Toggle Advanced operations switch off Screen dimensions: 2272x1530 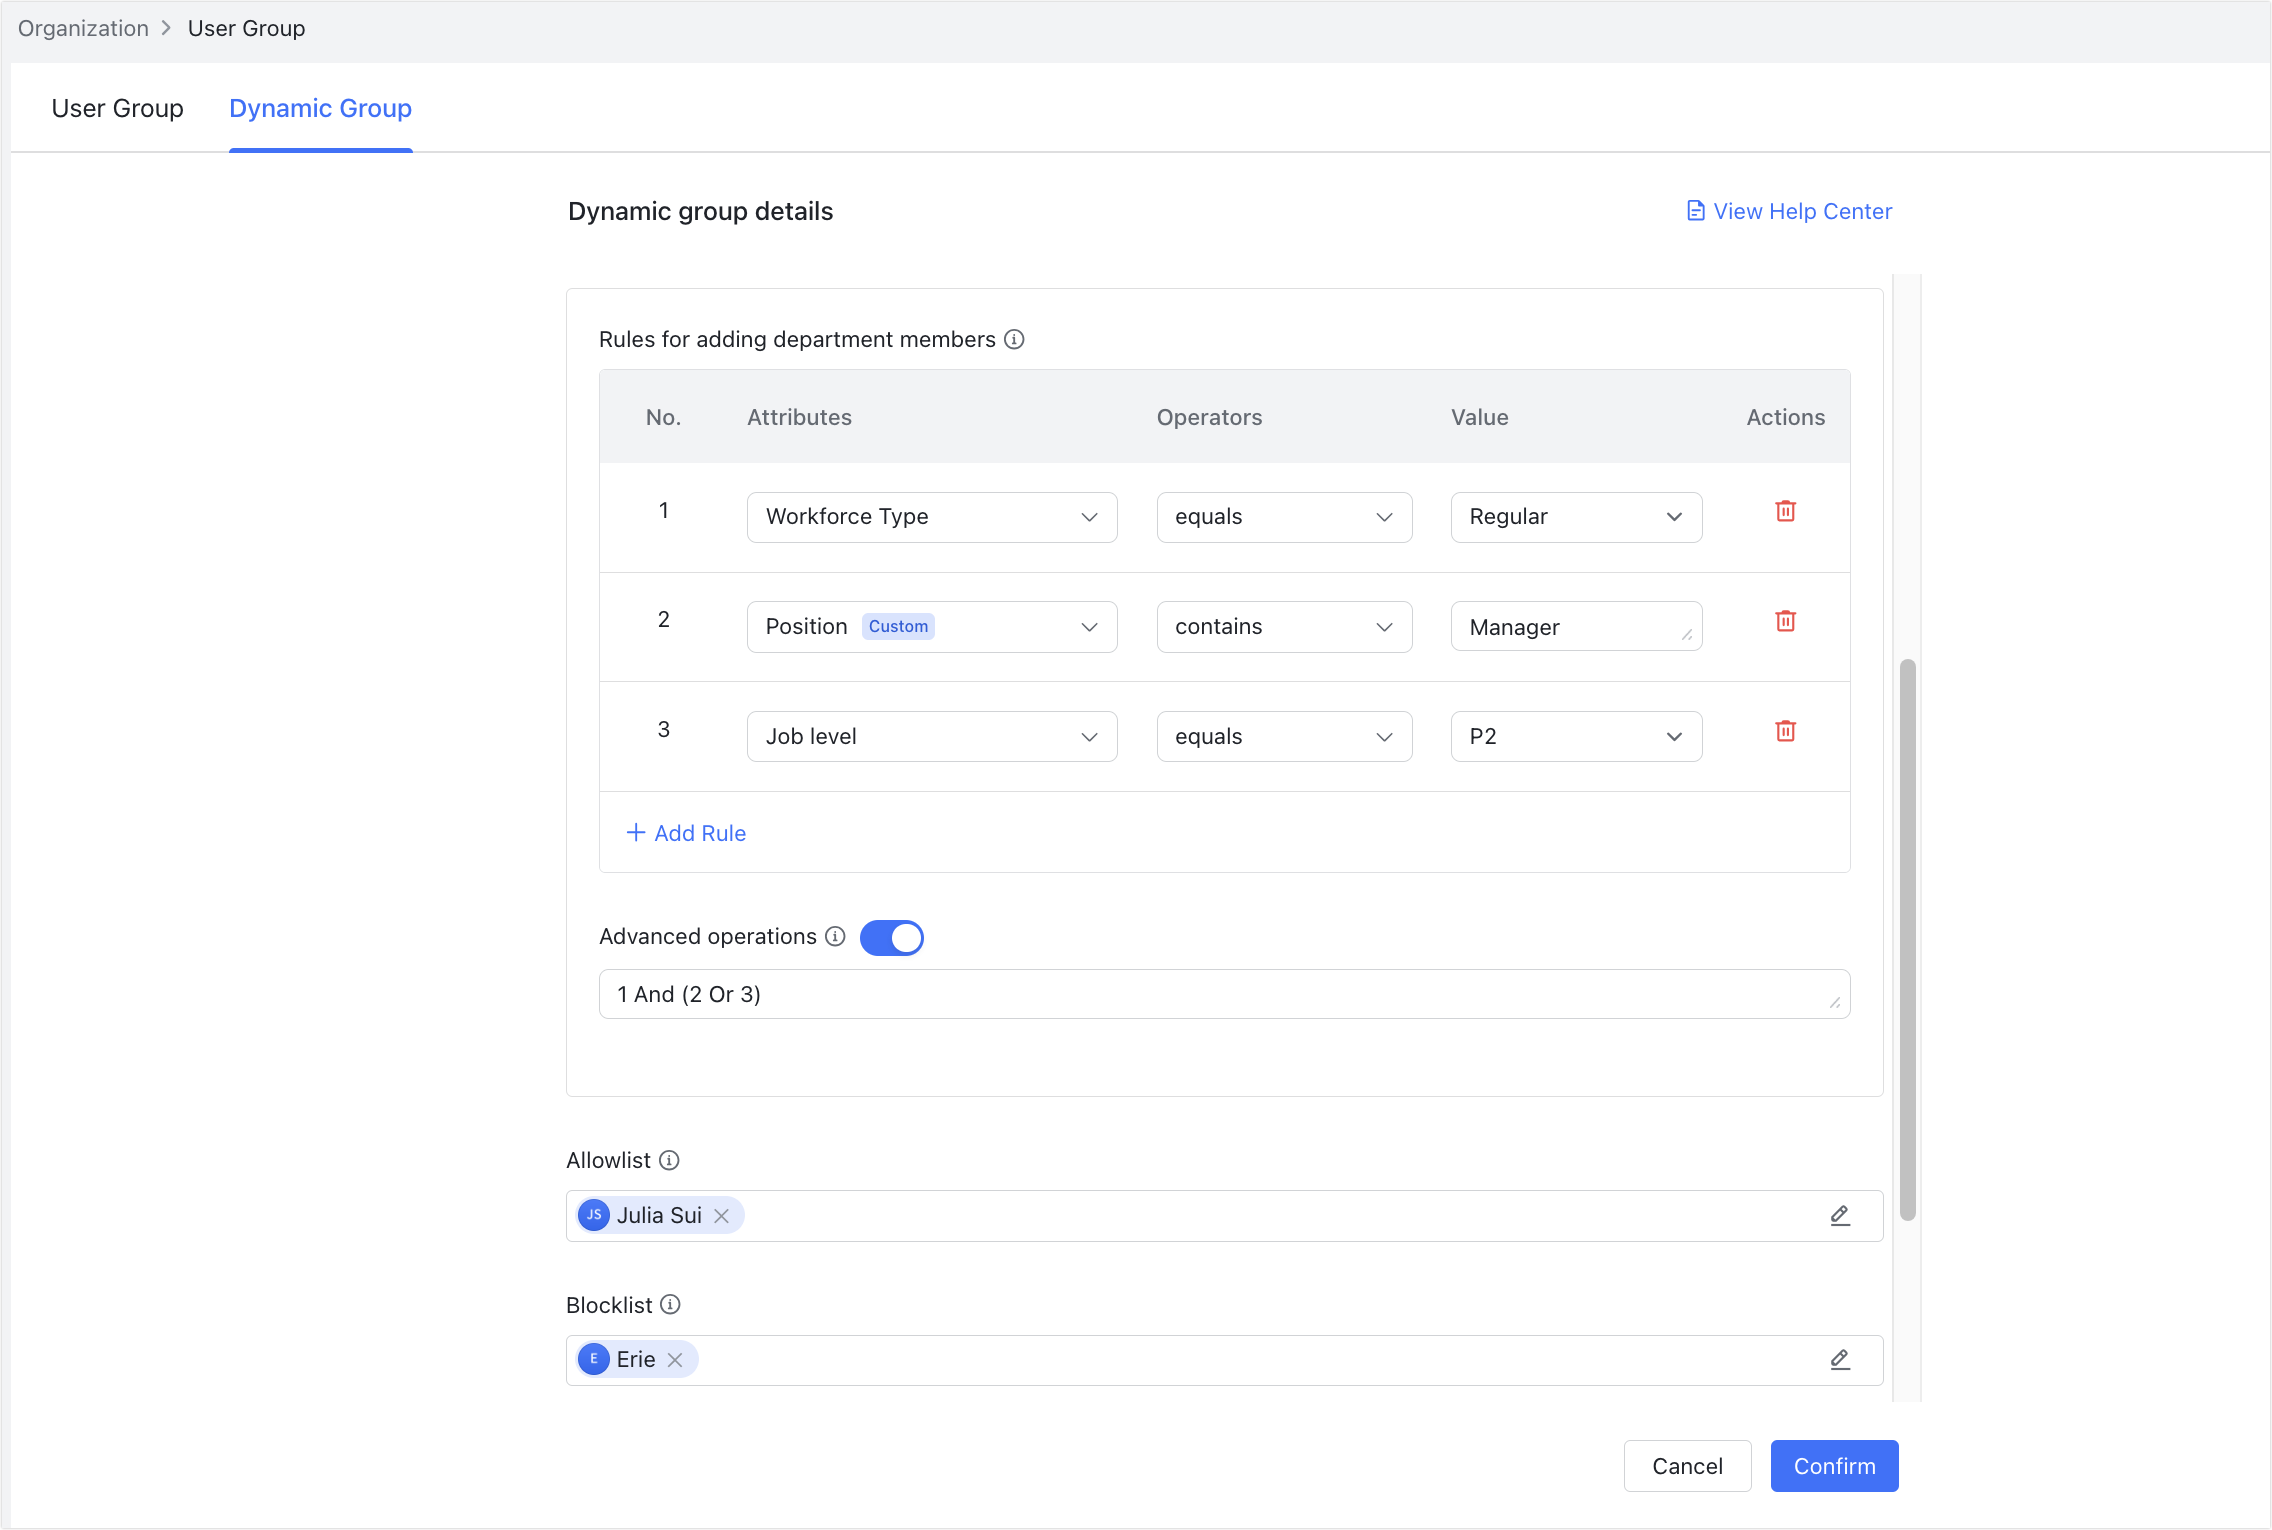891,937
